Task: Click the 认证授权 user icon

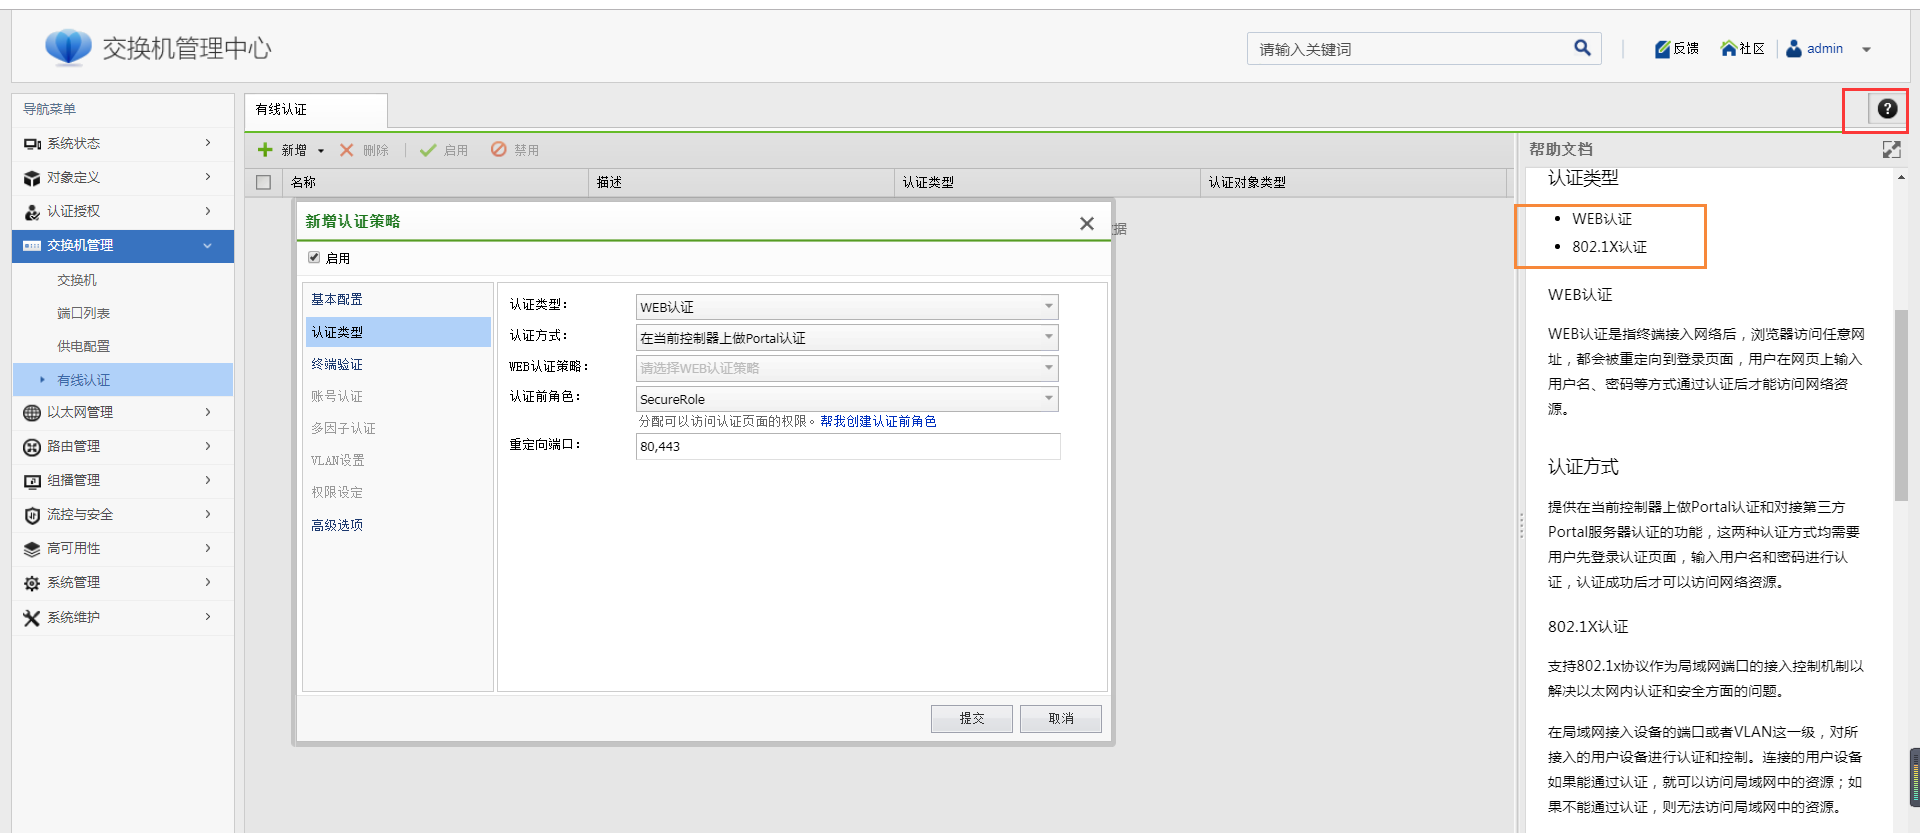Action: pos(32,212)
